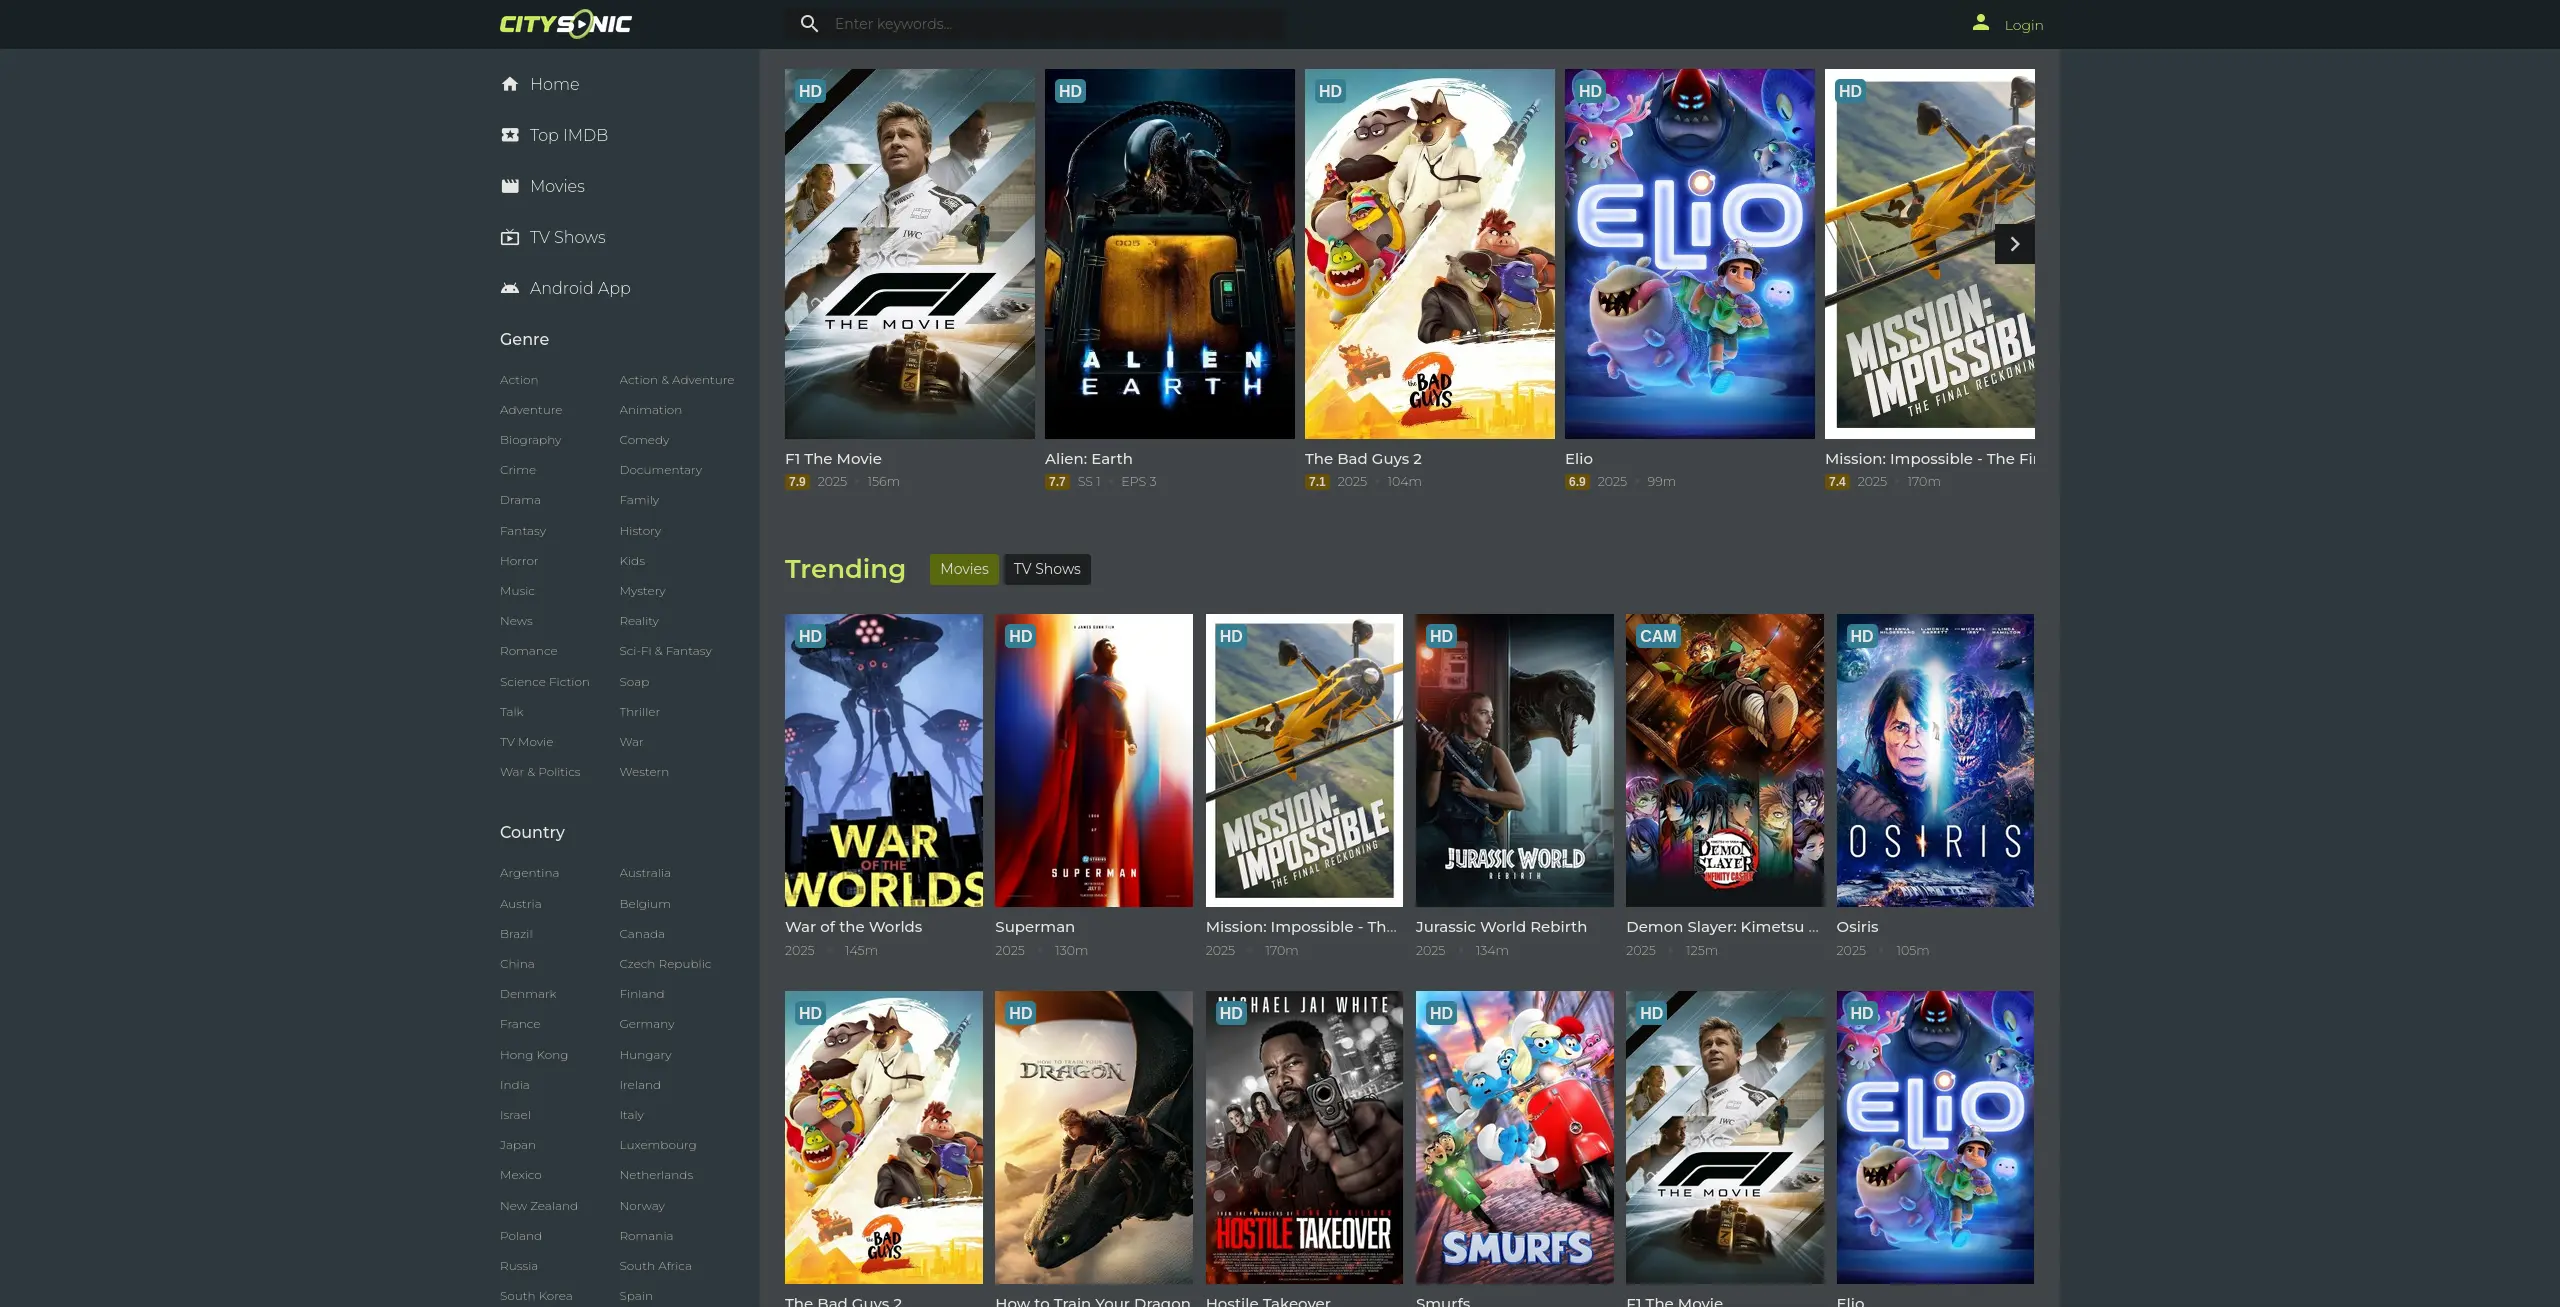Click the War of the Worlds title

(x=853, y=927)
